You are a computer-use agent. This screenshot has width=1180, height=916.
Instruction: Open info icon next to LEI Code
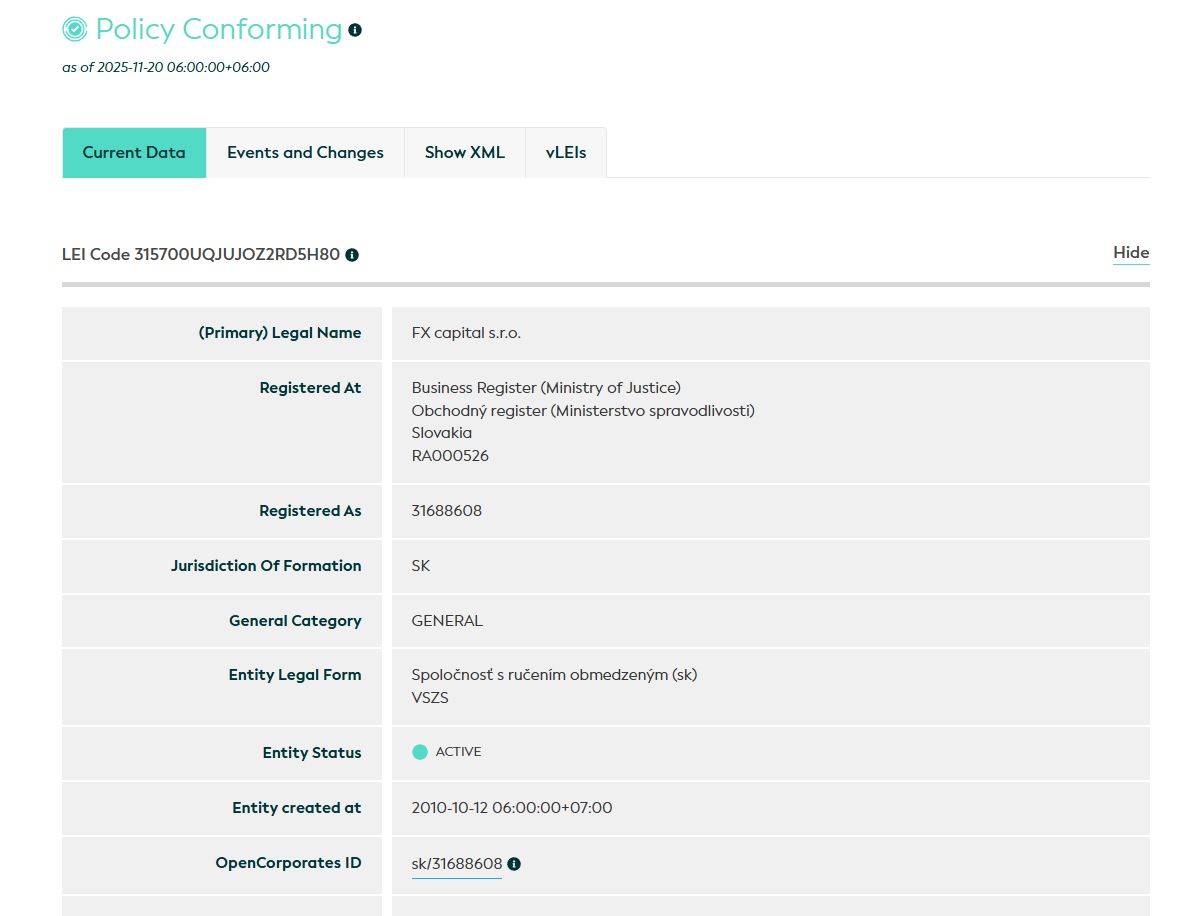(x=352, y=255)
